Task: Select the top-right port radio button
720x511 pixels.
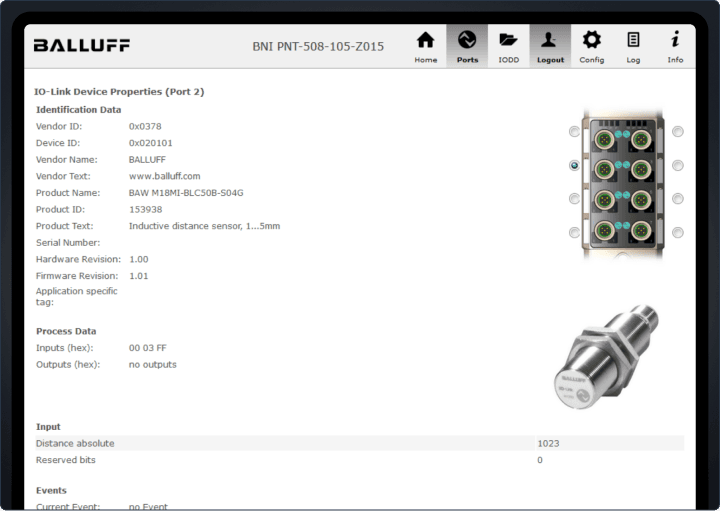Action: pyautogui.click(x=678, y=131)
